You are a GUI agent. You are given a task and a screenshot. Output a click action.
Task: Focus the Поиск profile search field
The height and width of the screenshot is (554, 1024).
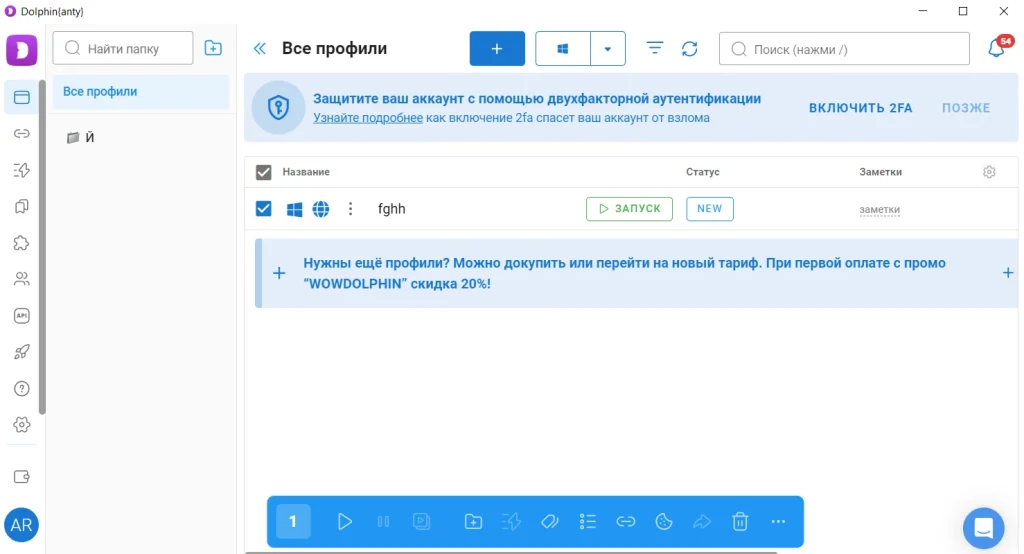click(x=844, y=48)
